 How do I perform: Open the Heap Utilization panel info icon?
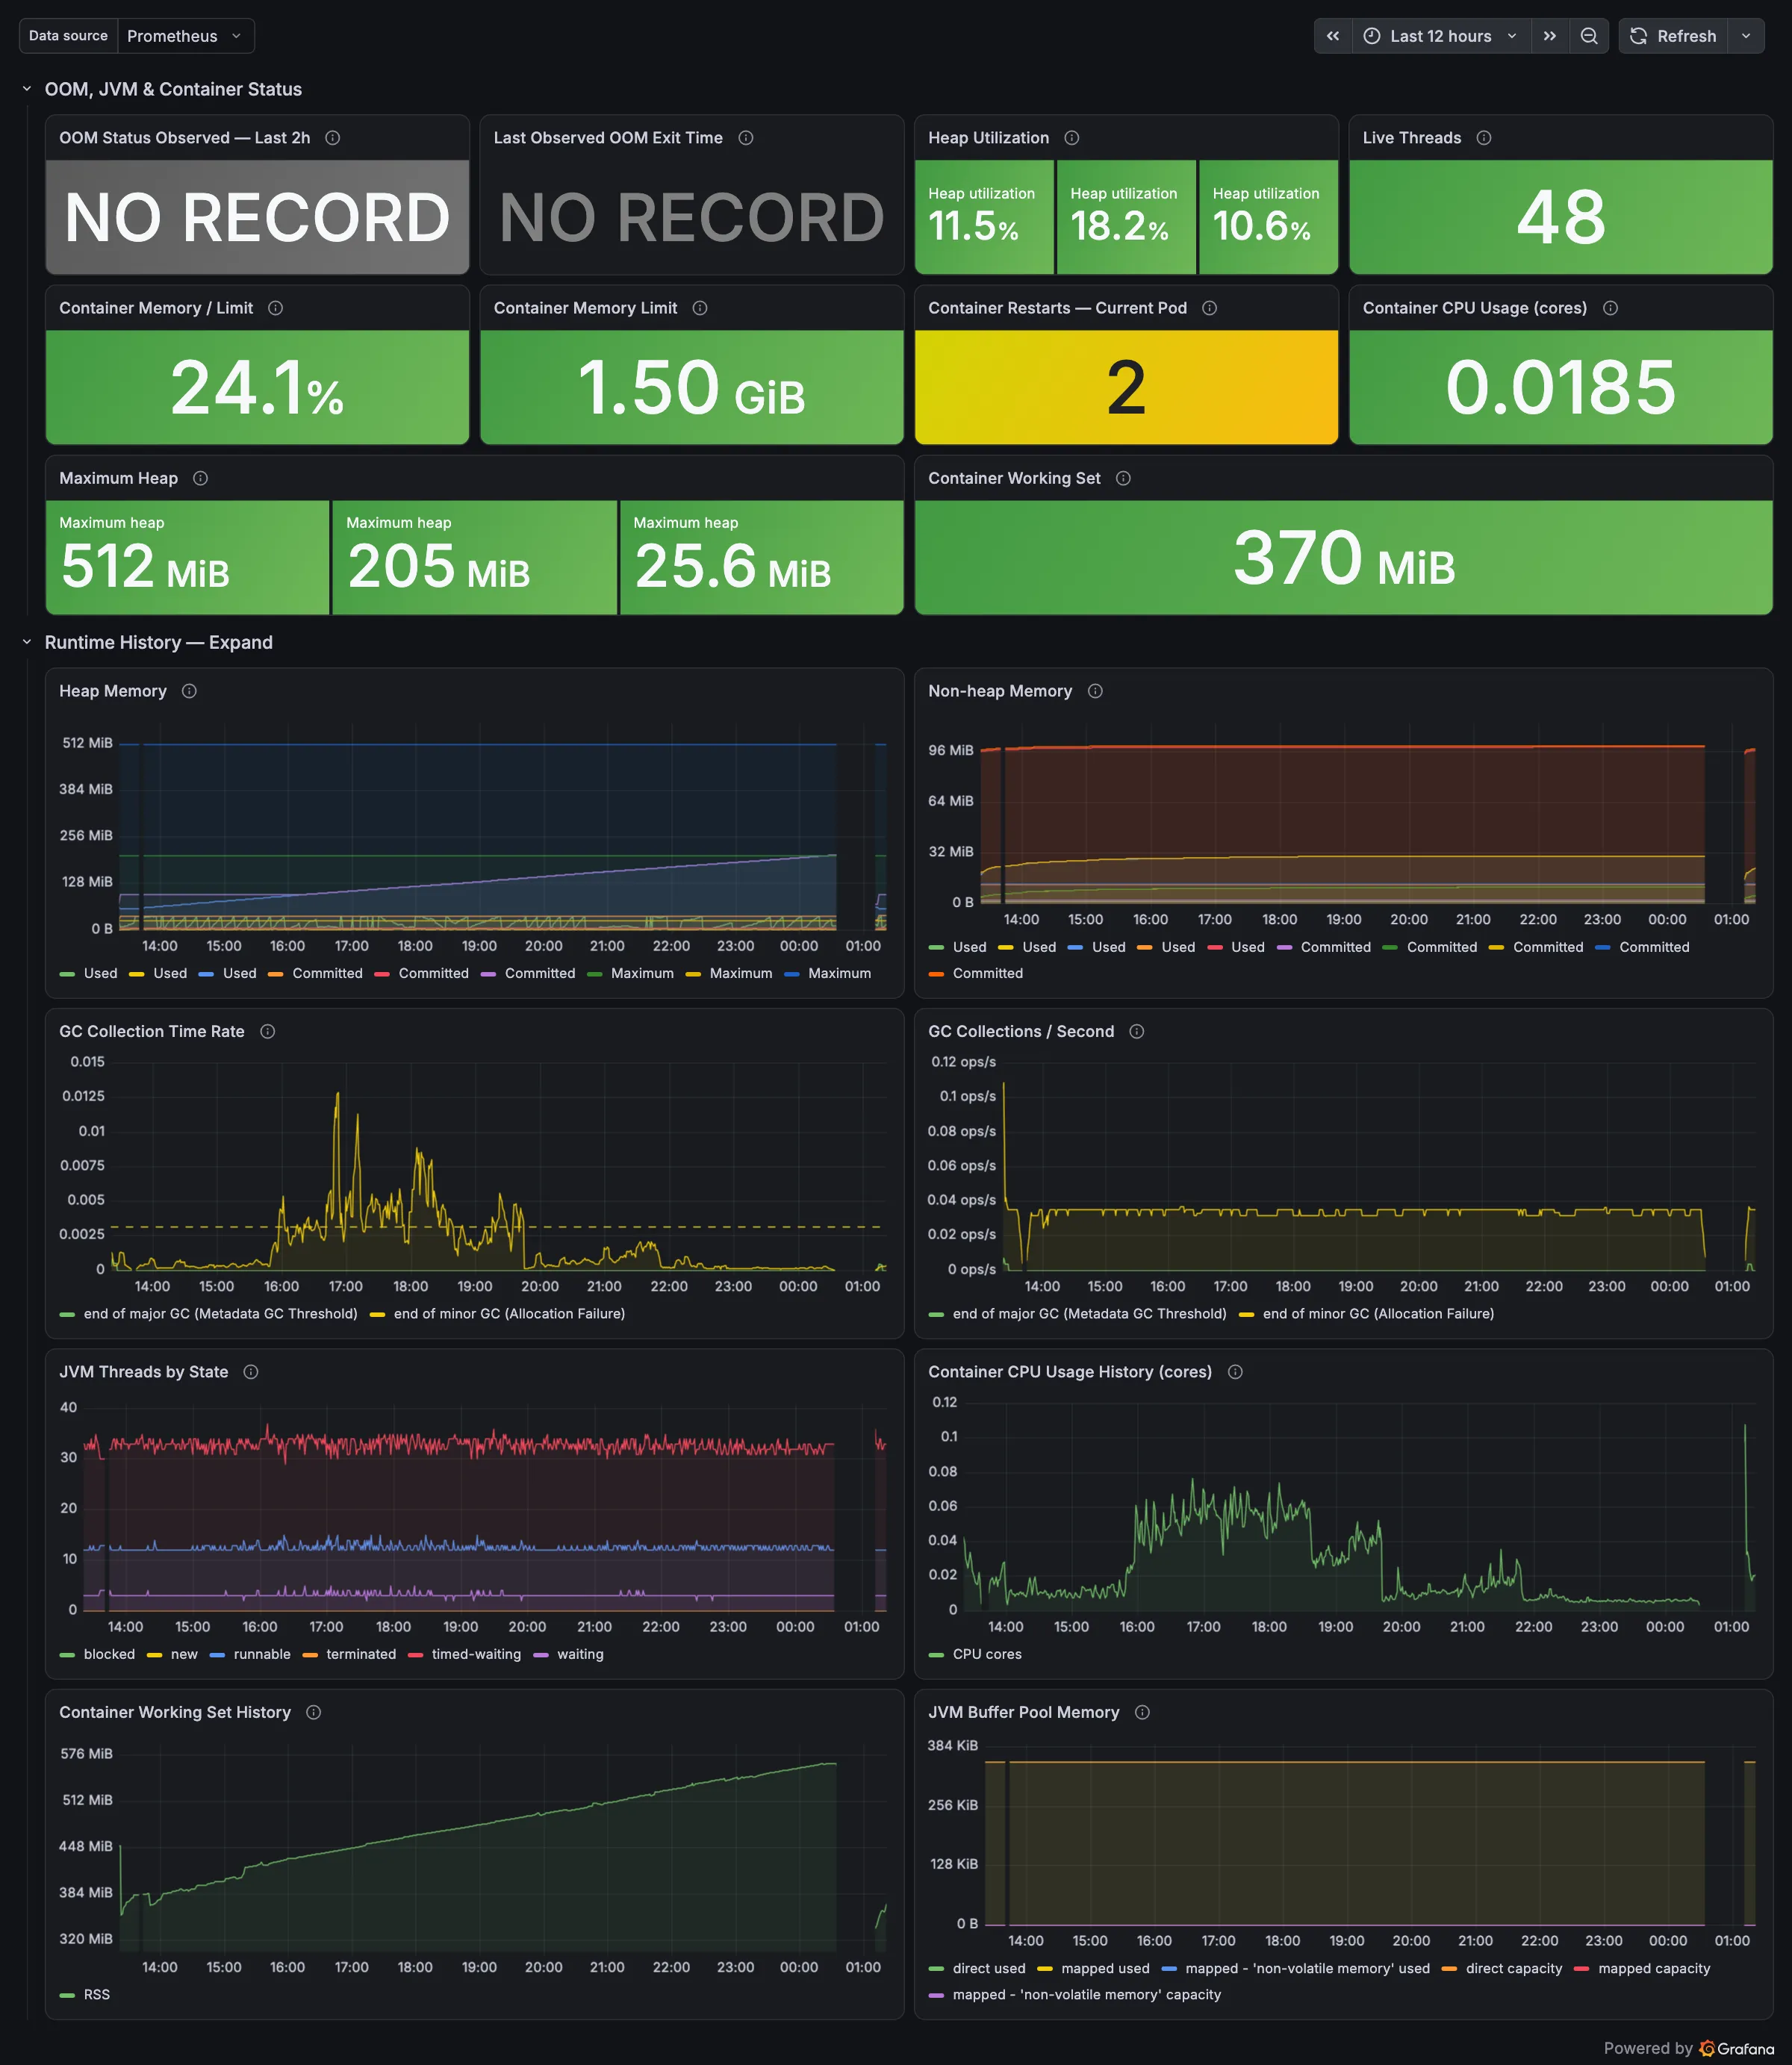point(1072,138)
